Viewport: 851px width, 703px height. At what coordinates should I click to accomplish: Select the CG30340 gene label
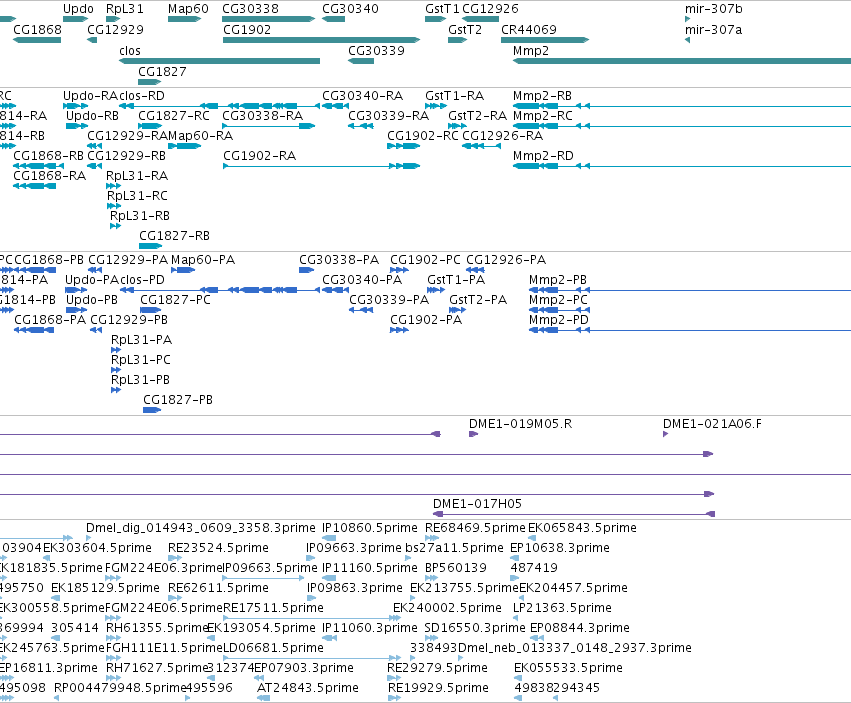pyautogui.click(x=351, y=9)
